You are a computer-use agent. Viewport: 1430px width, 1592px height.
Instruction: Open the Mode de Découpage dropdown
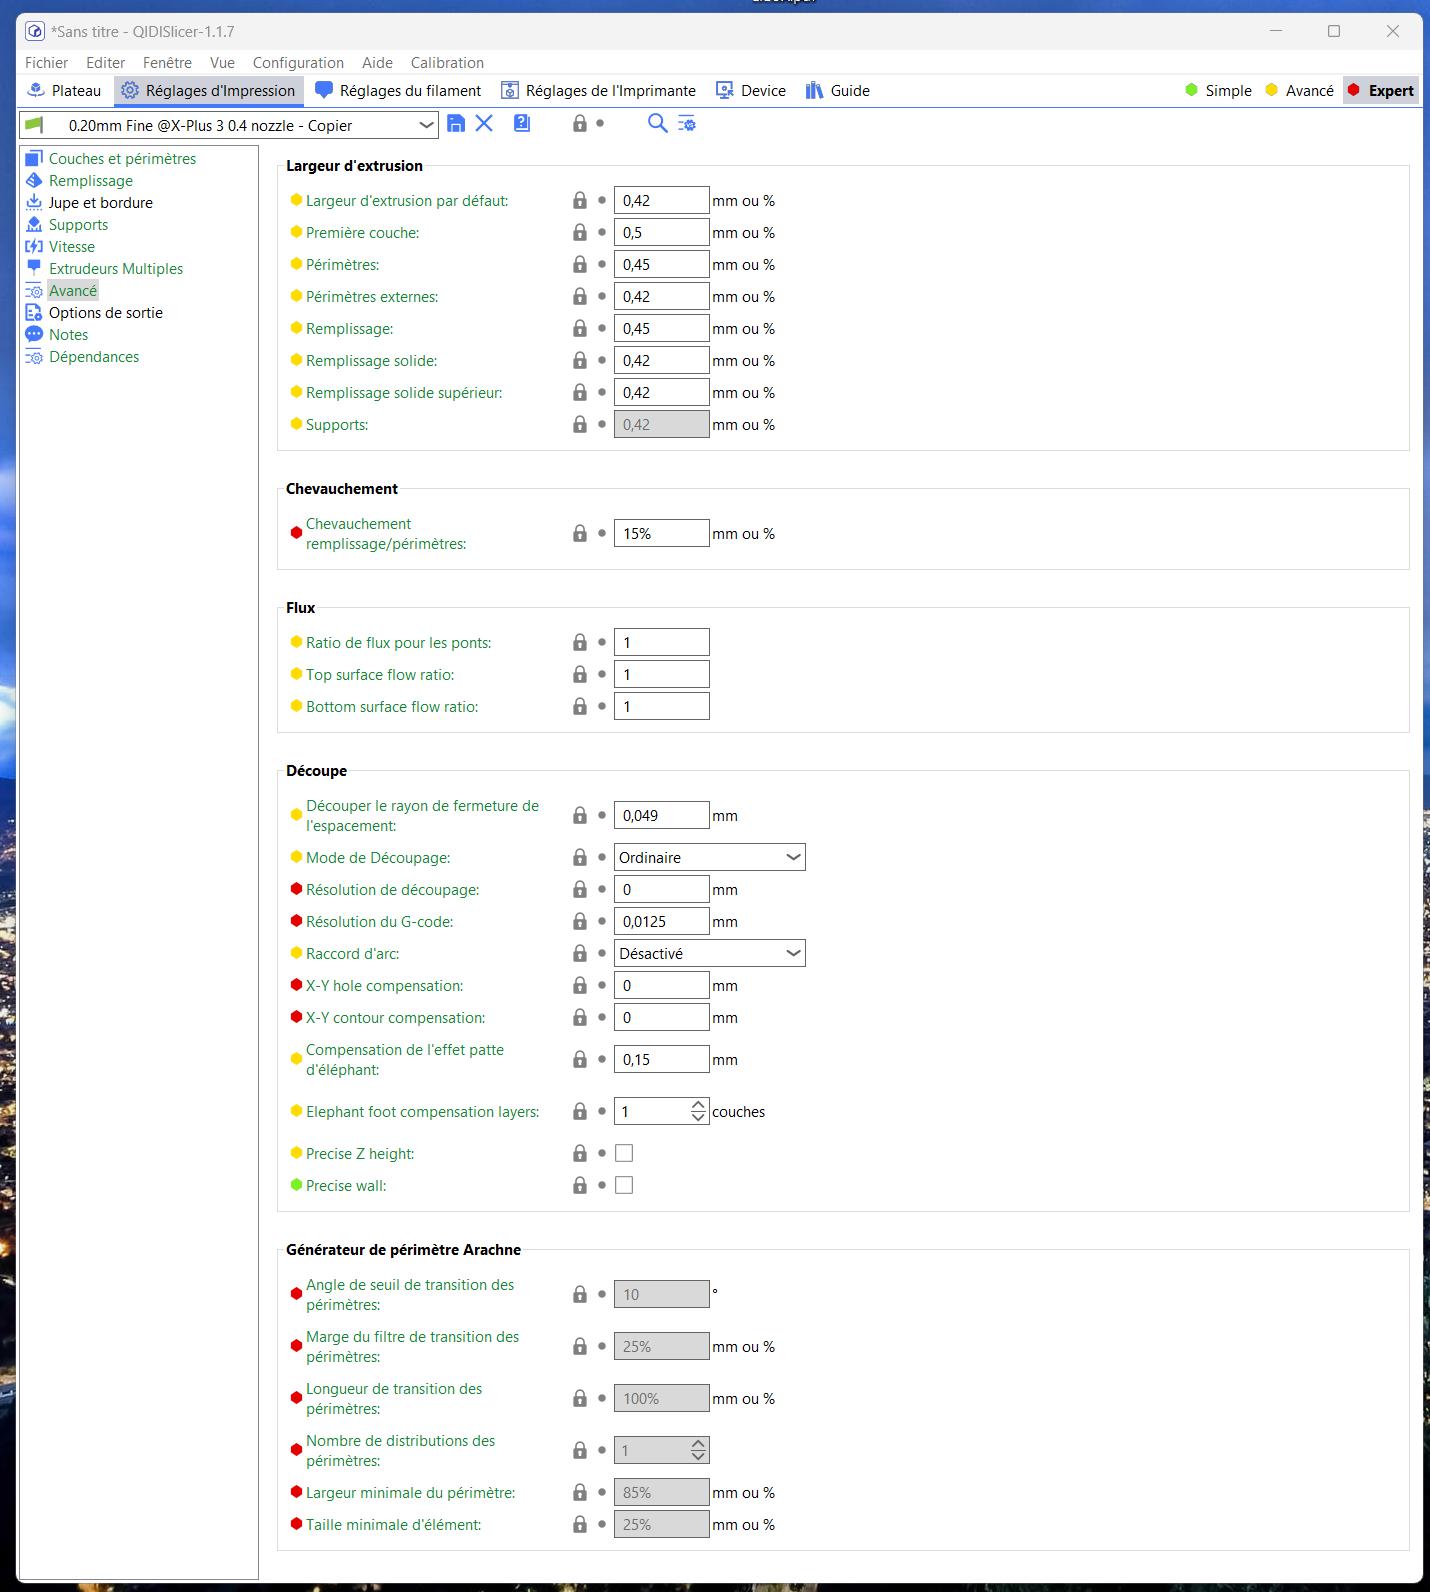tap(710, 857)
